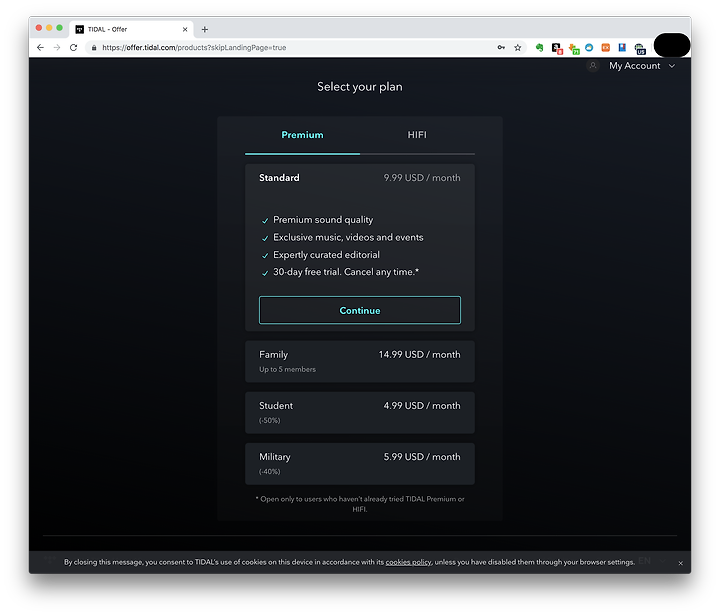Screen dimensions: 720x615
Task: Switch to the Premium tab
Action: (x=302, y=135)
